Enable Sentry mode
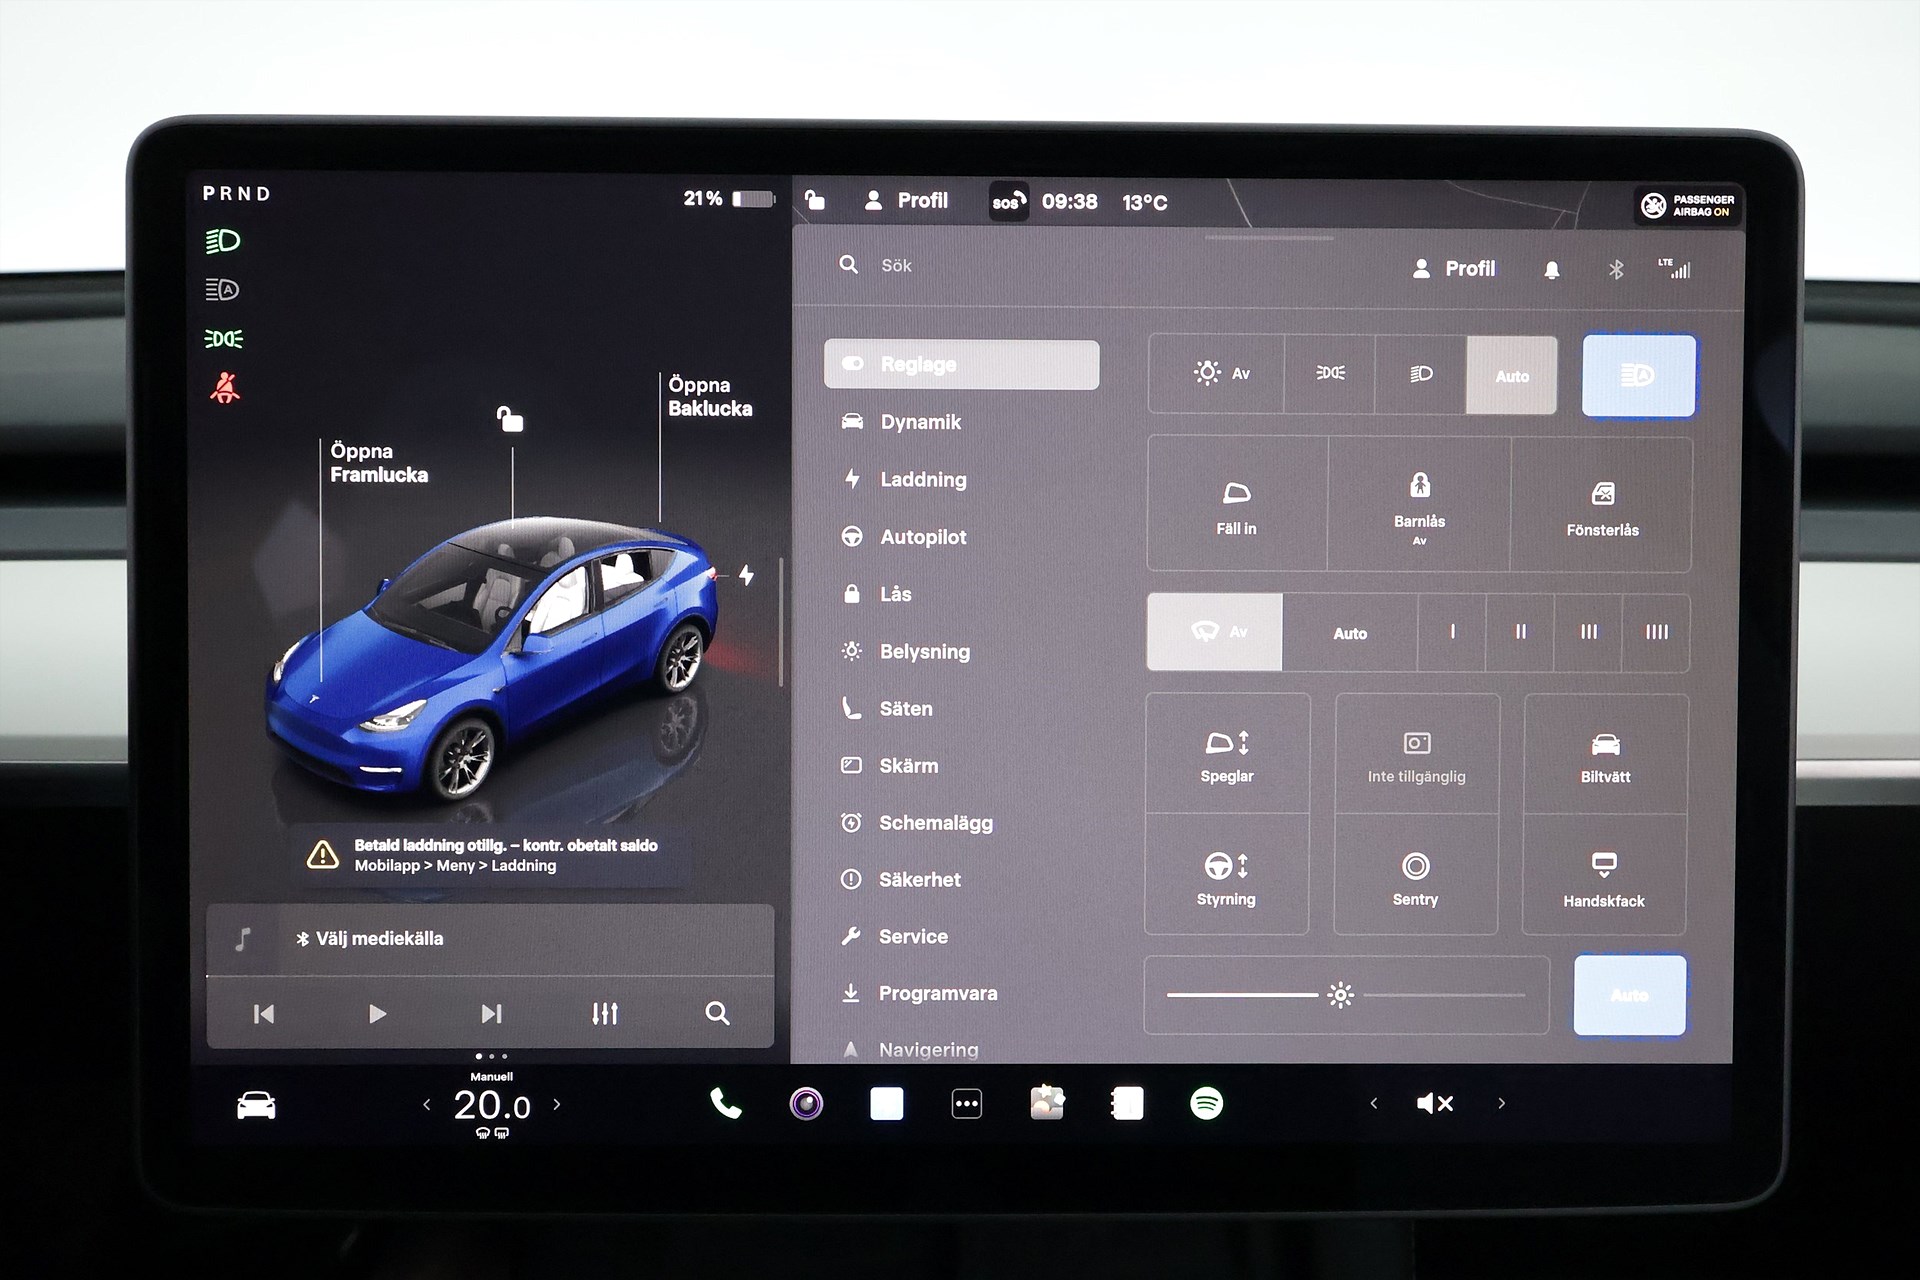1920x1280 pixels. tap(1415, 876)
